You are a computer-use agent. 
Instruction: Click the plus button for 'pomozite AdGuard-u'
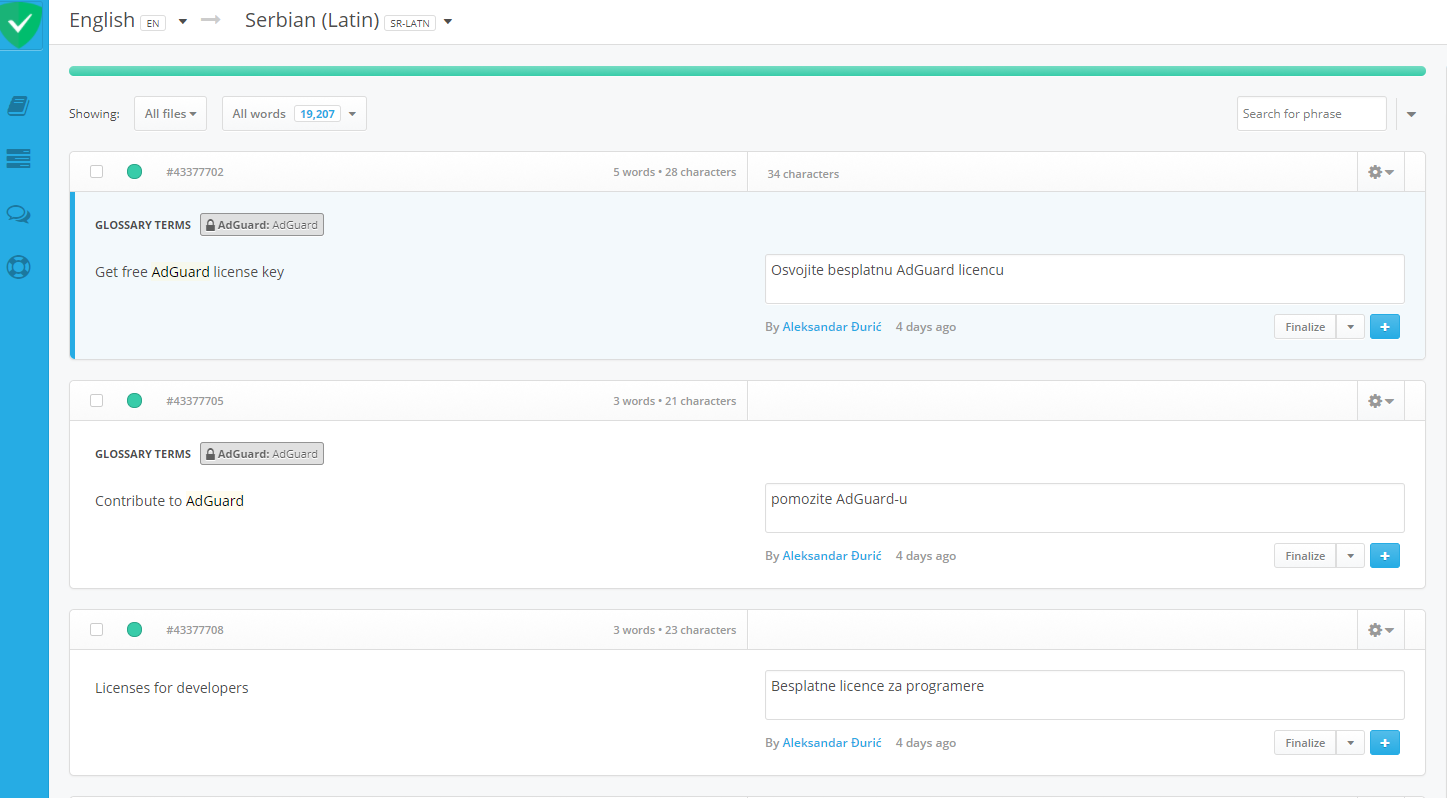tap(1384, 556)
